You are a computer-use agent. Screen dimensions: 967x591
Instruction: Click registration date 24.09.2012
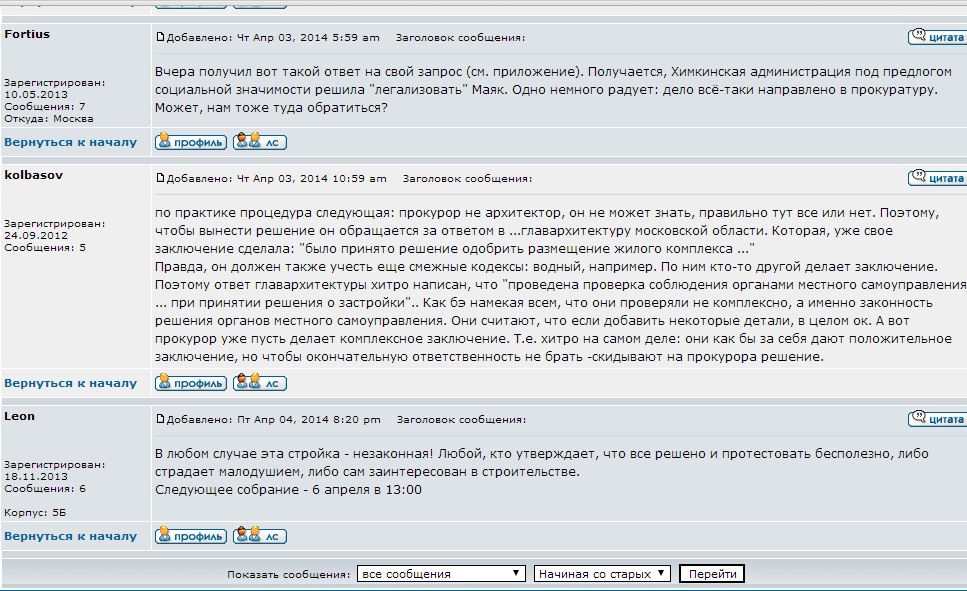tap(36, 236)
